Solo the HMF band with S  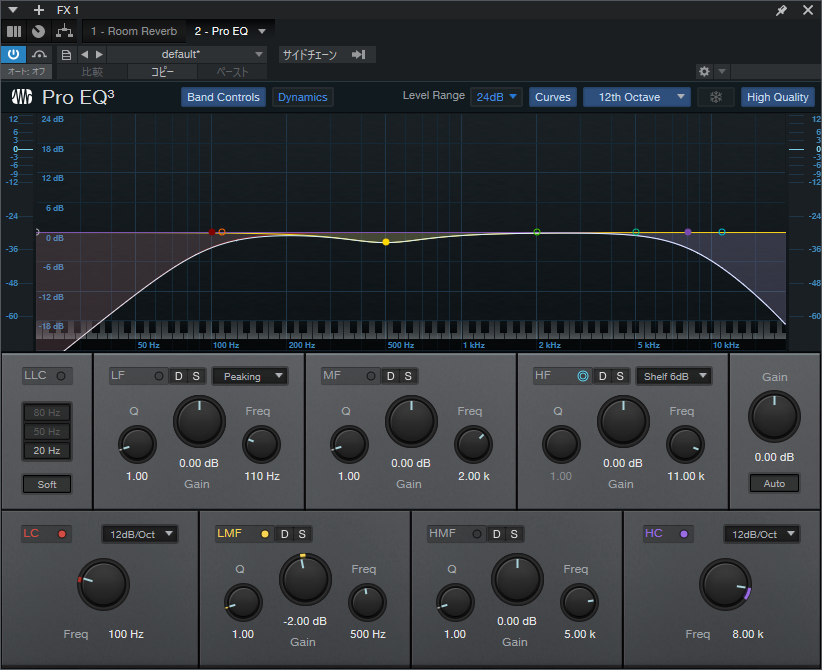tap(514, 534)
